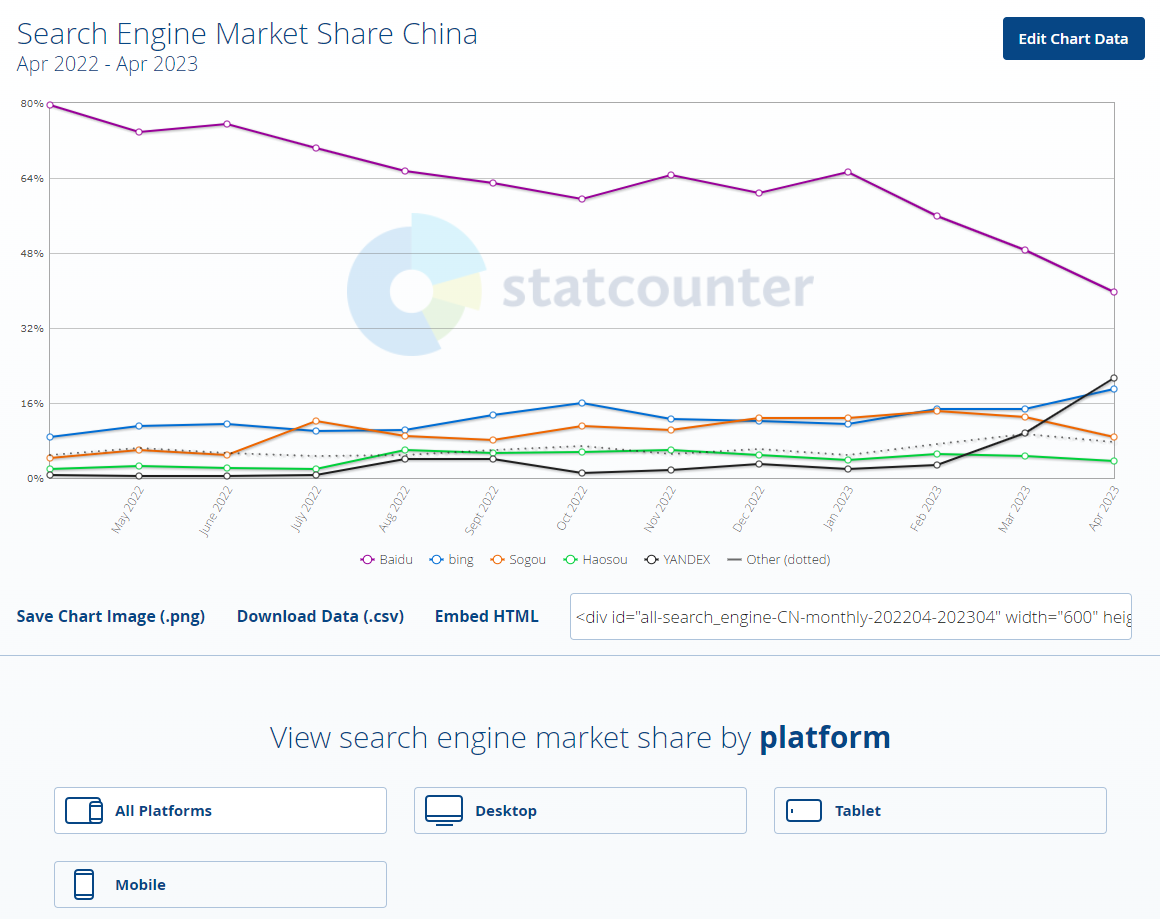Toggle YANDEX legend entry
This screenshot has height=919, width=1160.
[x=677, y=560]
